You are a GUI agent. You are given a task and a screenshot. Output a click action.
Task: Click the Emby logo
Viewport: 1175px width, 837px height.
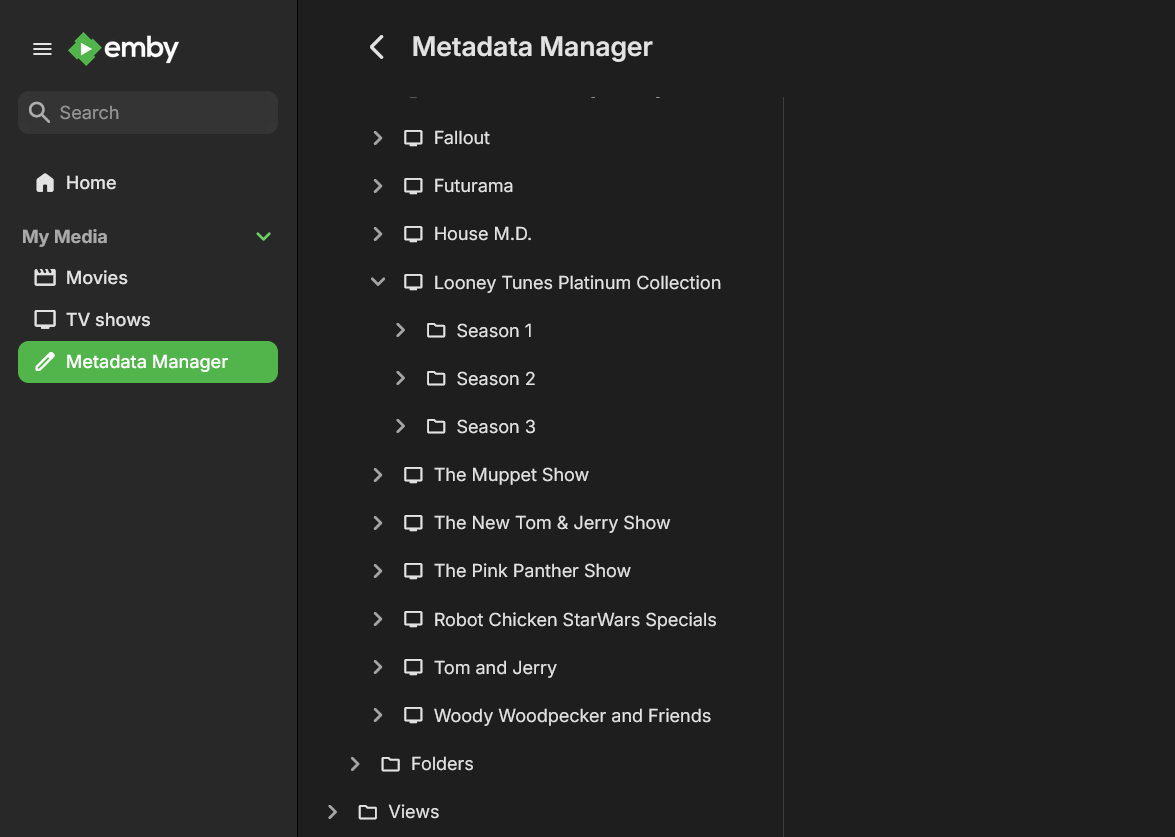(124, 48)
